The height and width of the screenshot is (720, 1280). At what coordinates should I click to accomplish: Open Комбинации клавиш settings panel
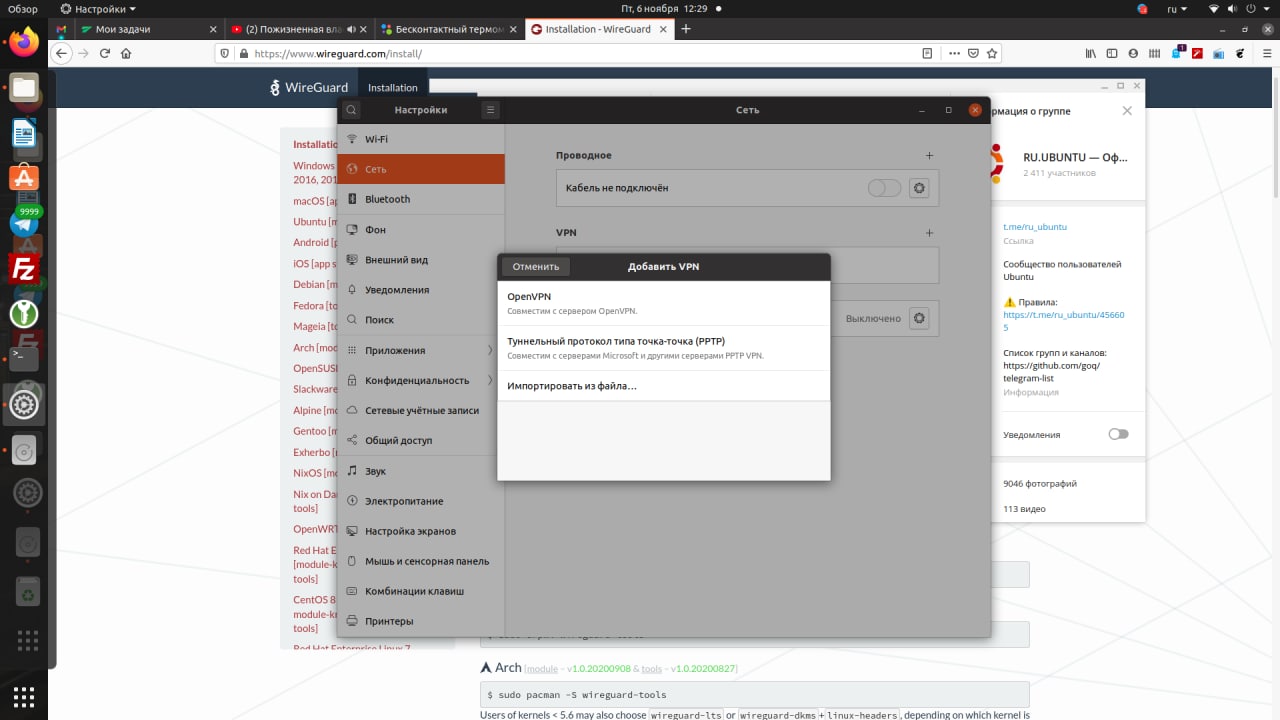(x=421, y=591)
